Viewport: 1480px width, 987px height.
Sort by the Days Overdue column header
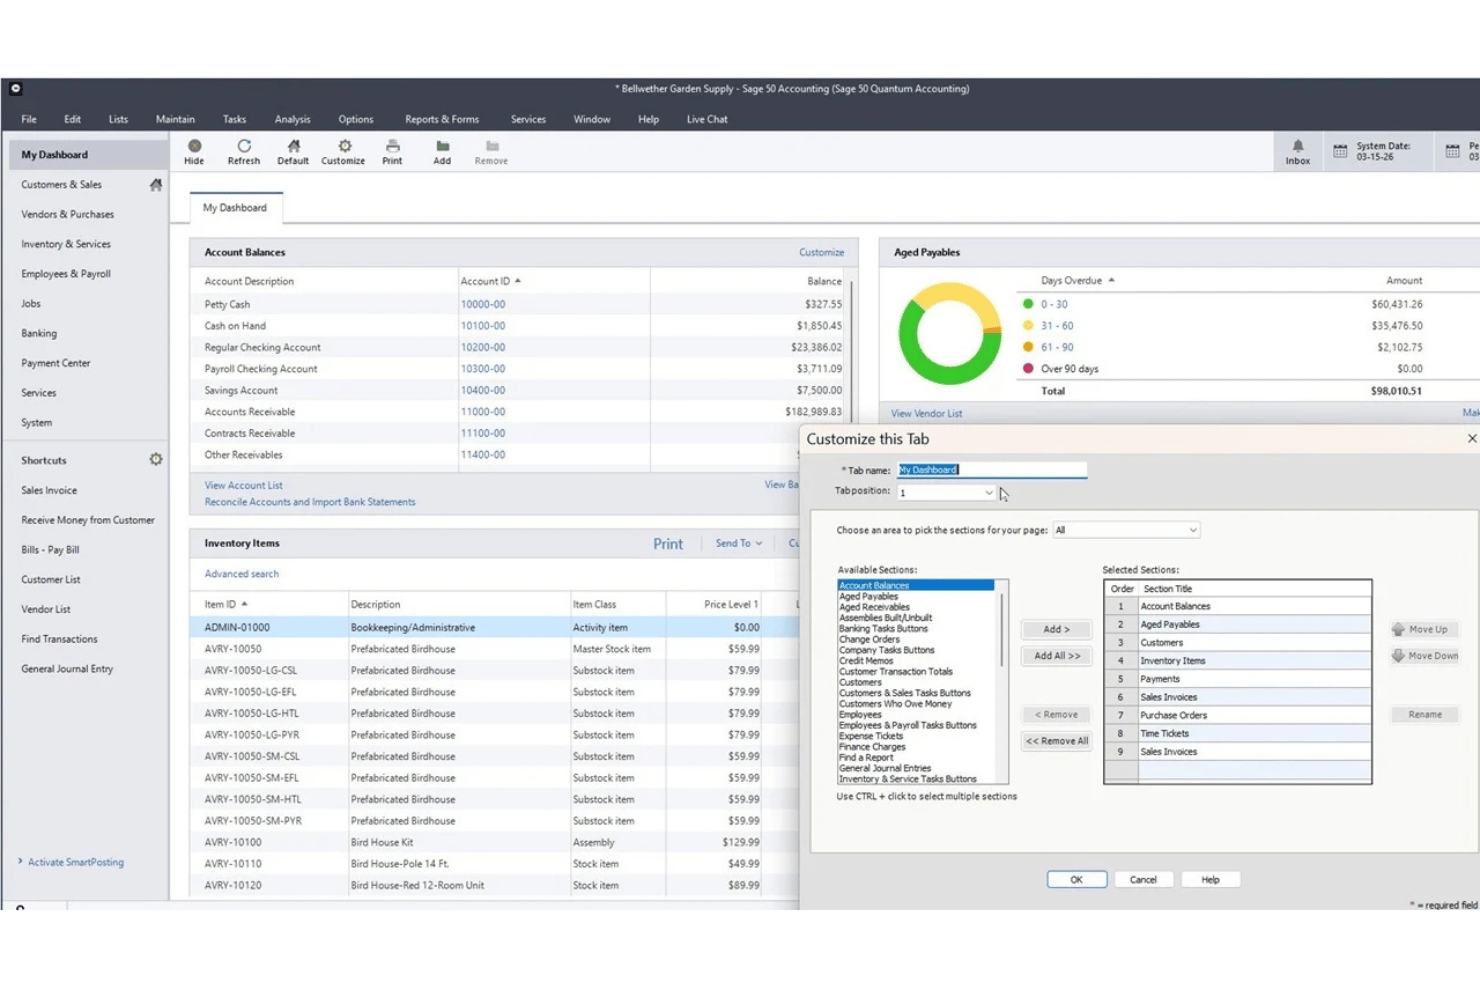tap(1077, 280)
